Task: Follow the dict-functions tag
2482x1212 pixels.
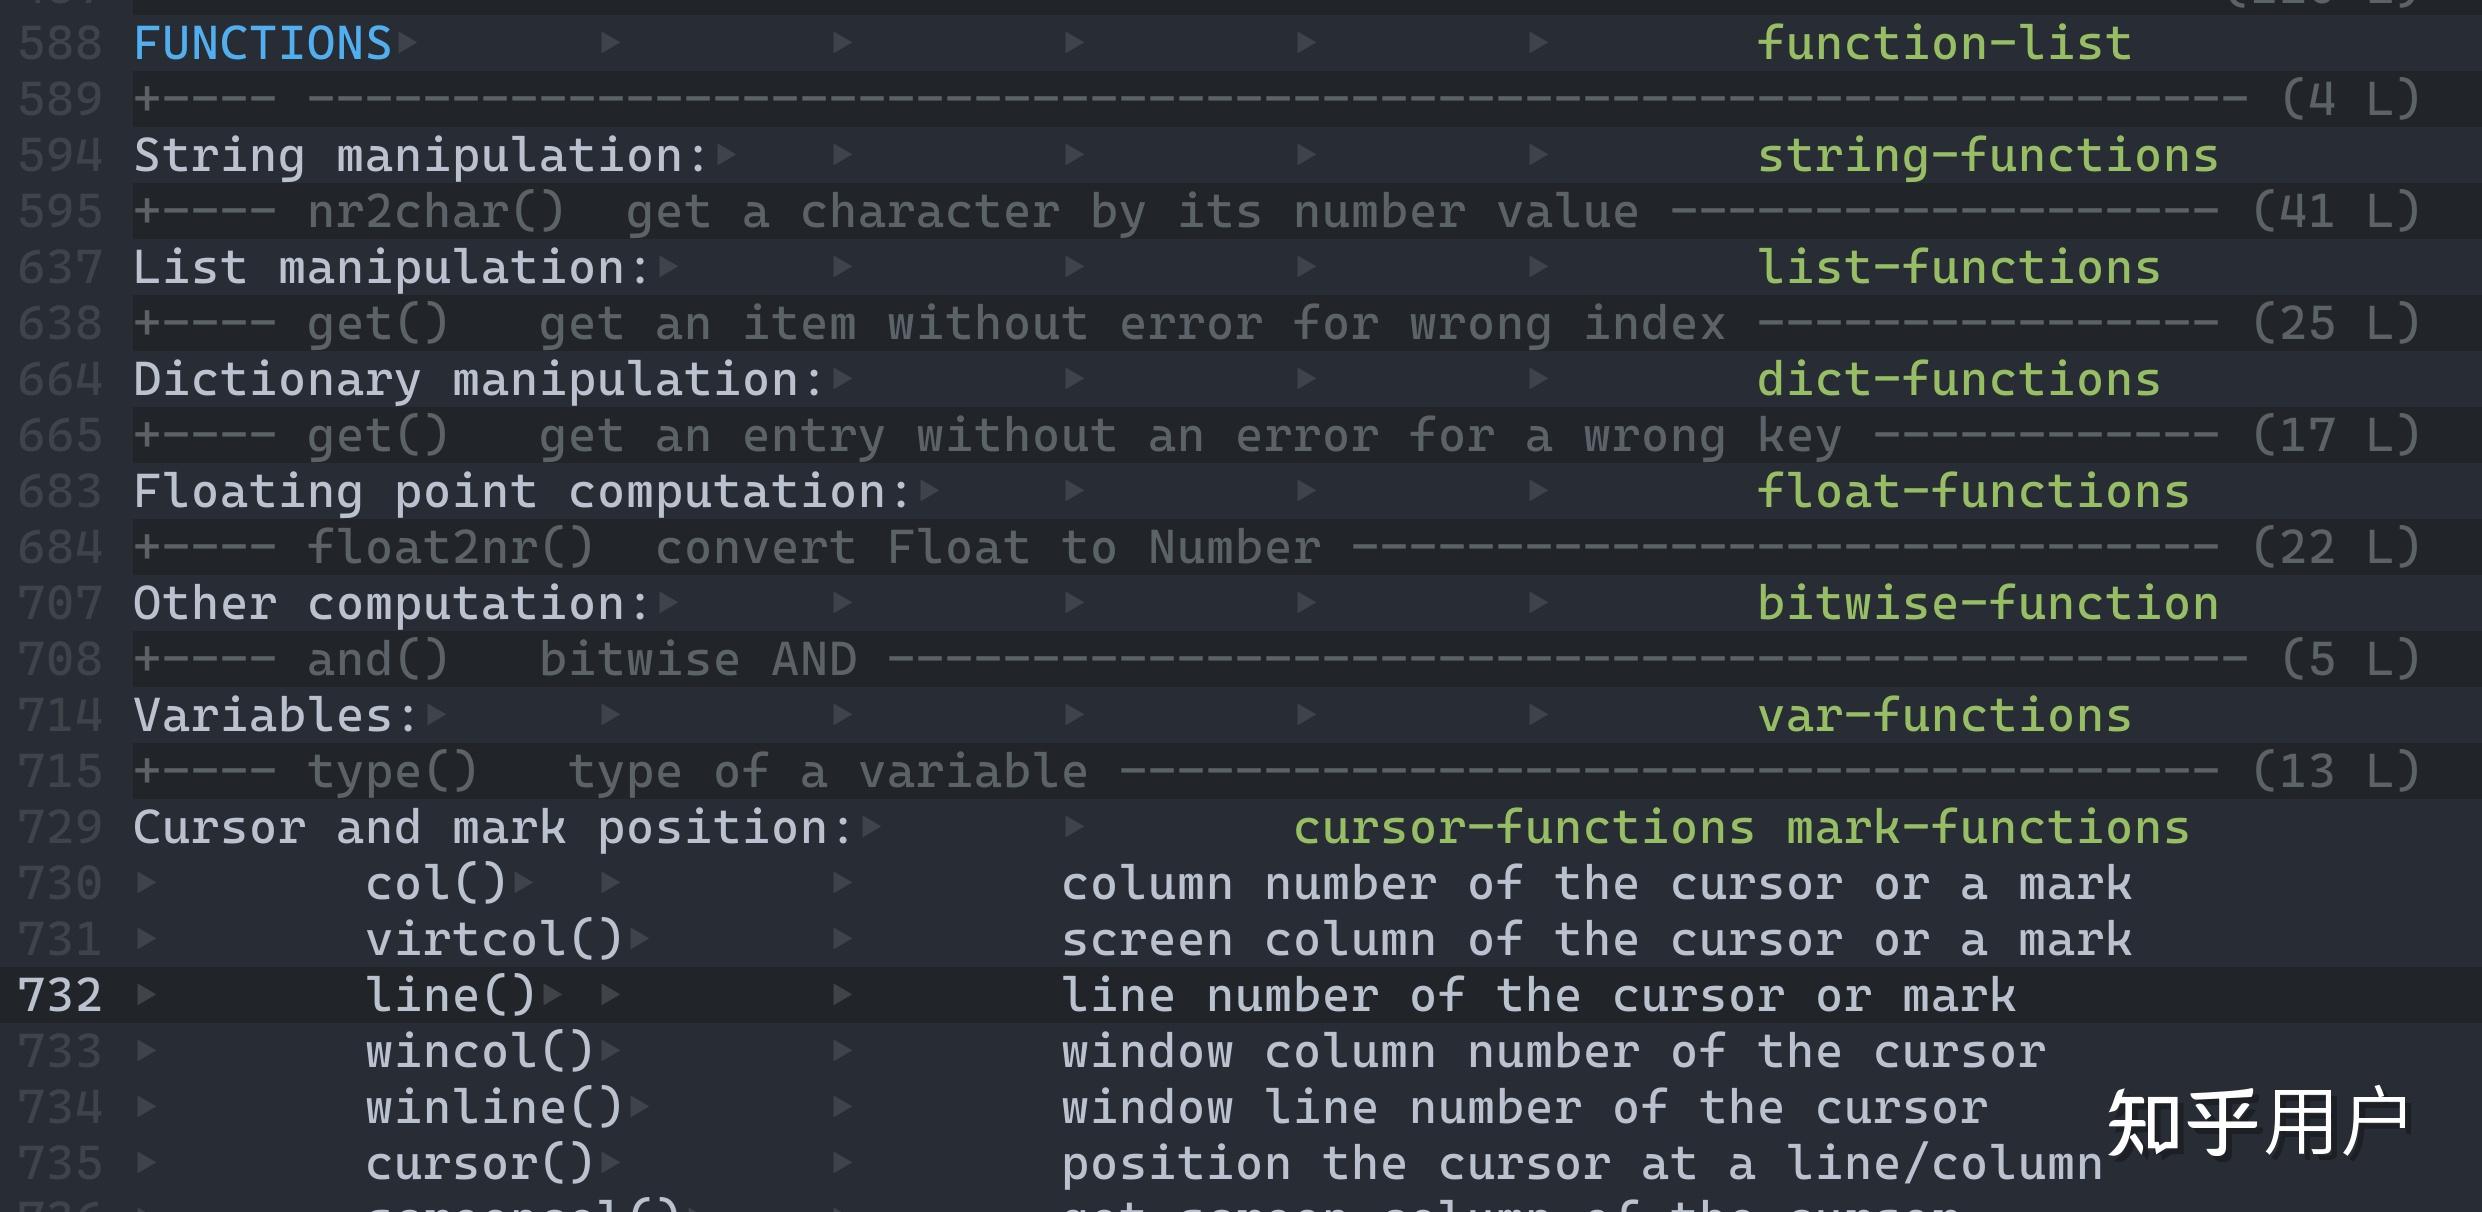Action: click(1958, 380)
